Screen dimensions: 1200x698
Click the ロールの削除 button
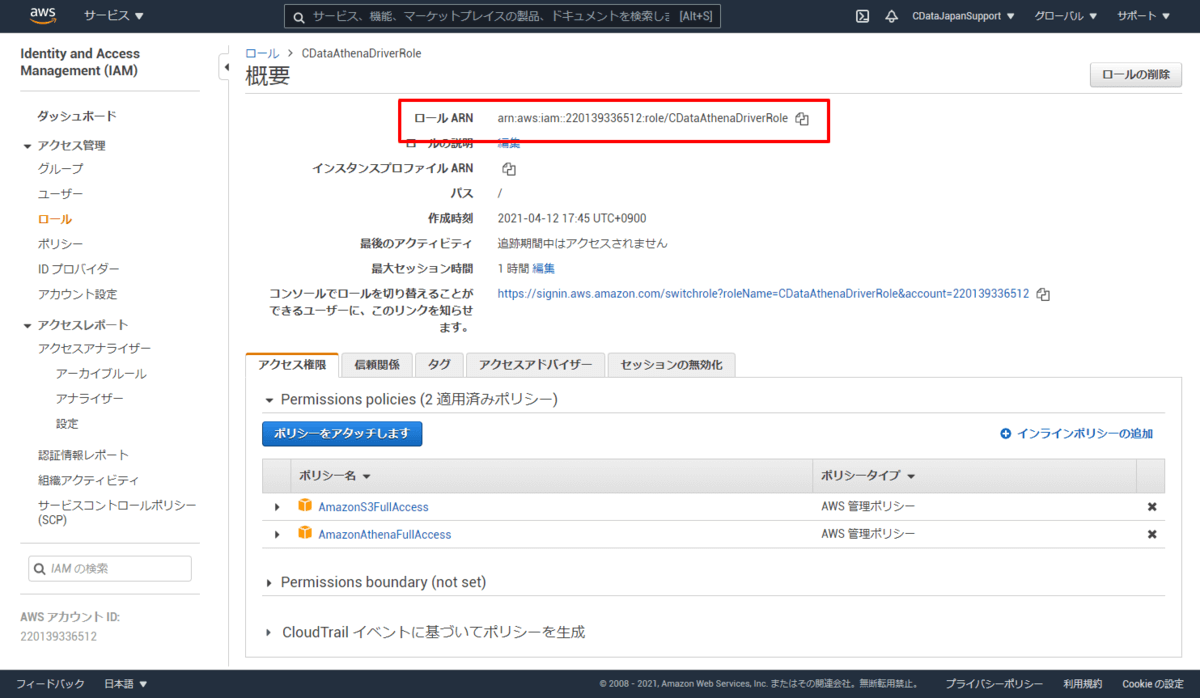tap(1136, 75)
